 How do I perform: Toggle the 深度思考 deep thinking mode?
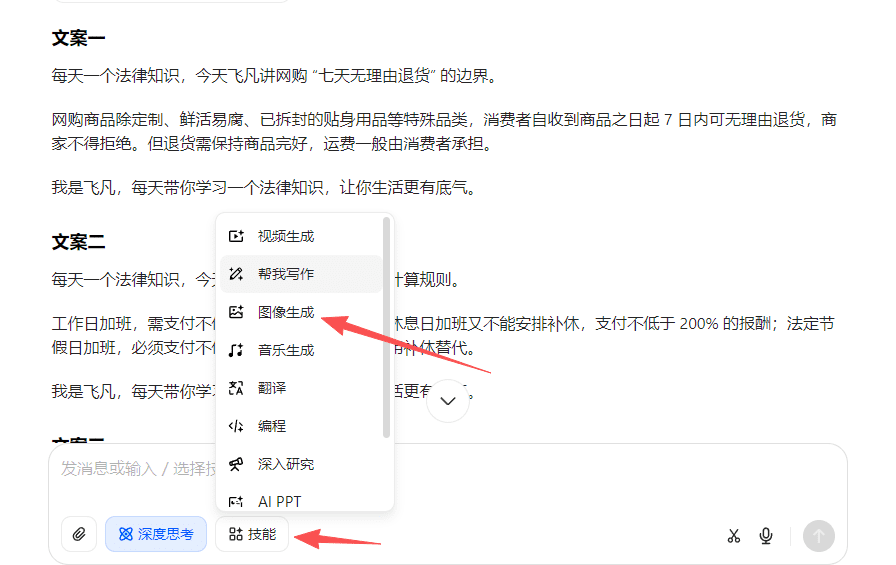(x=156, y=535)
